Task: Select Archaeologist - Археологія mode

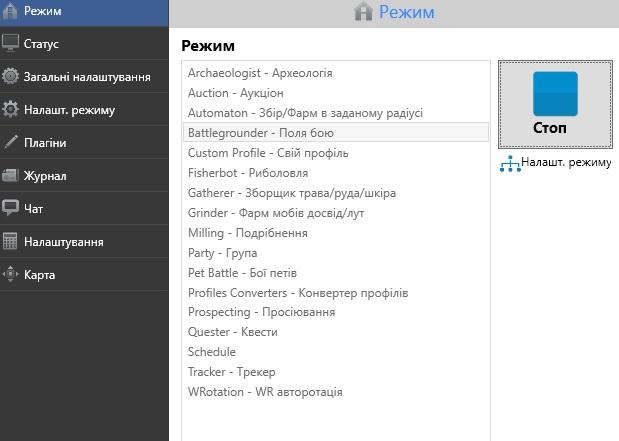Action: (x=260, y=73)
